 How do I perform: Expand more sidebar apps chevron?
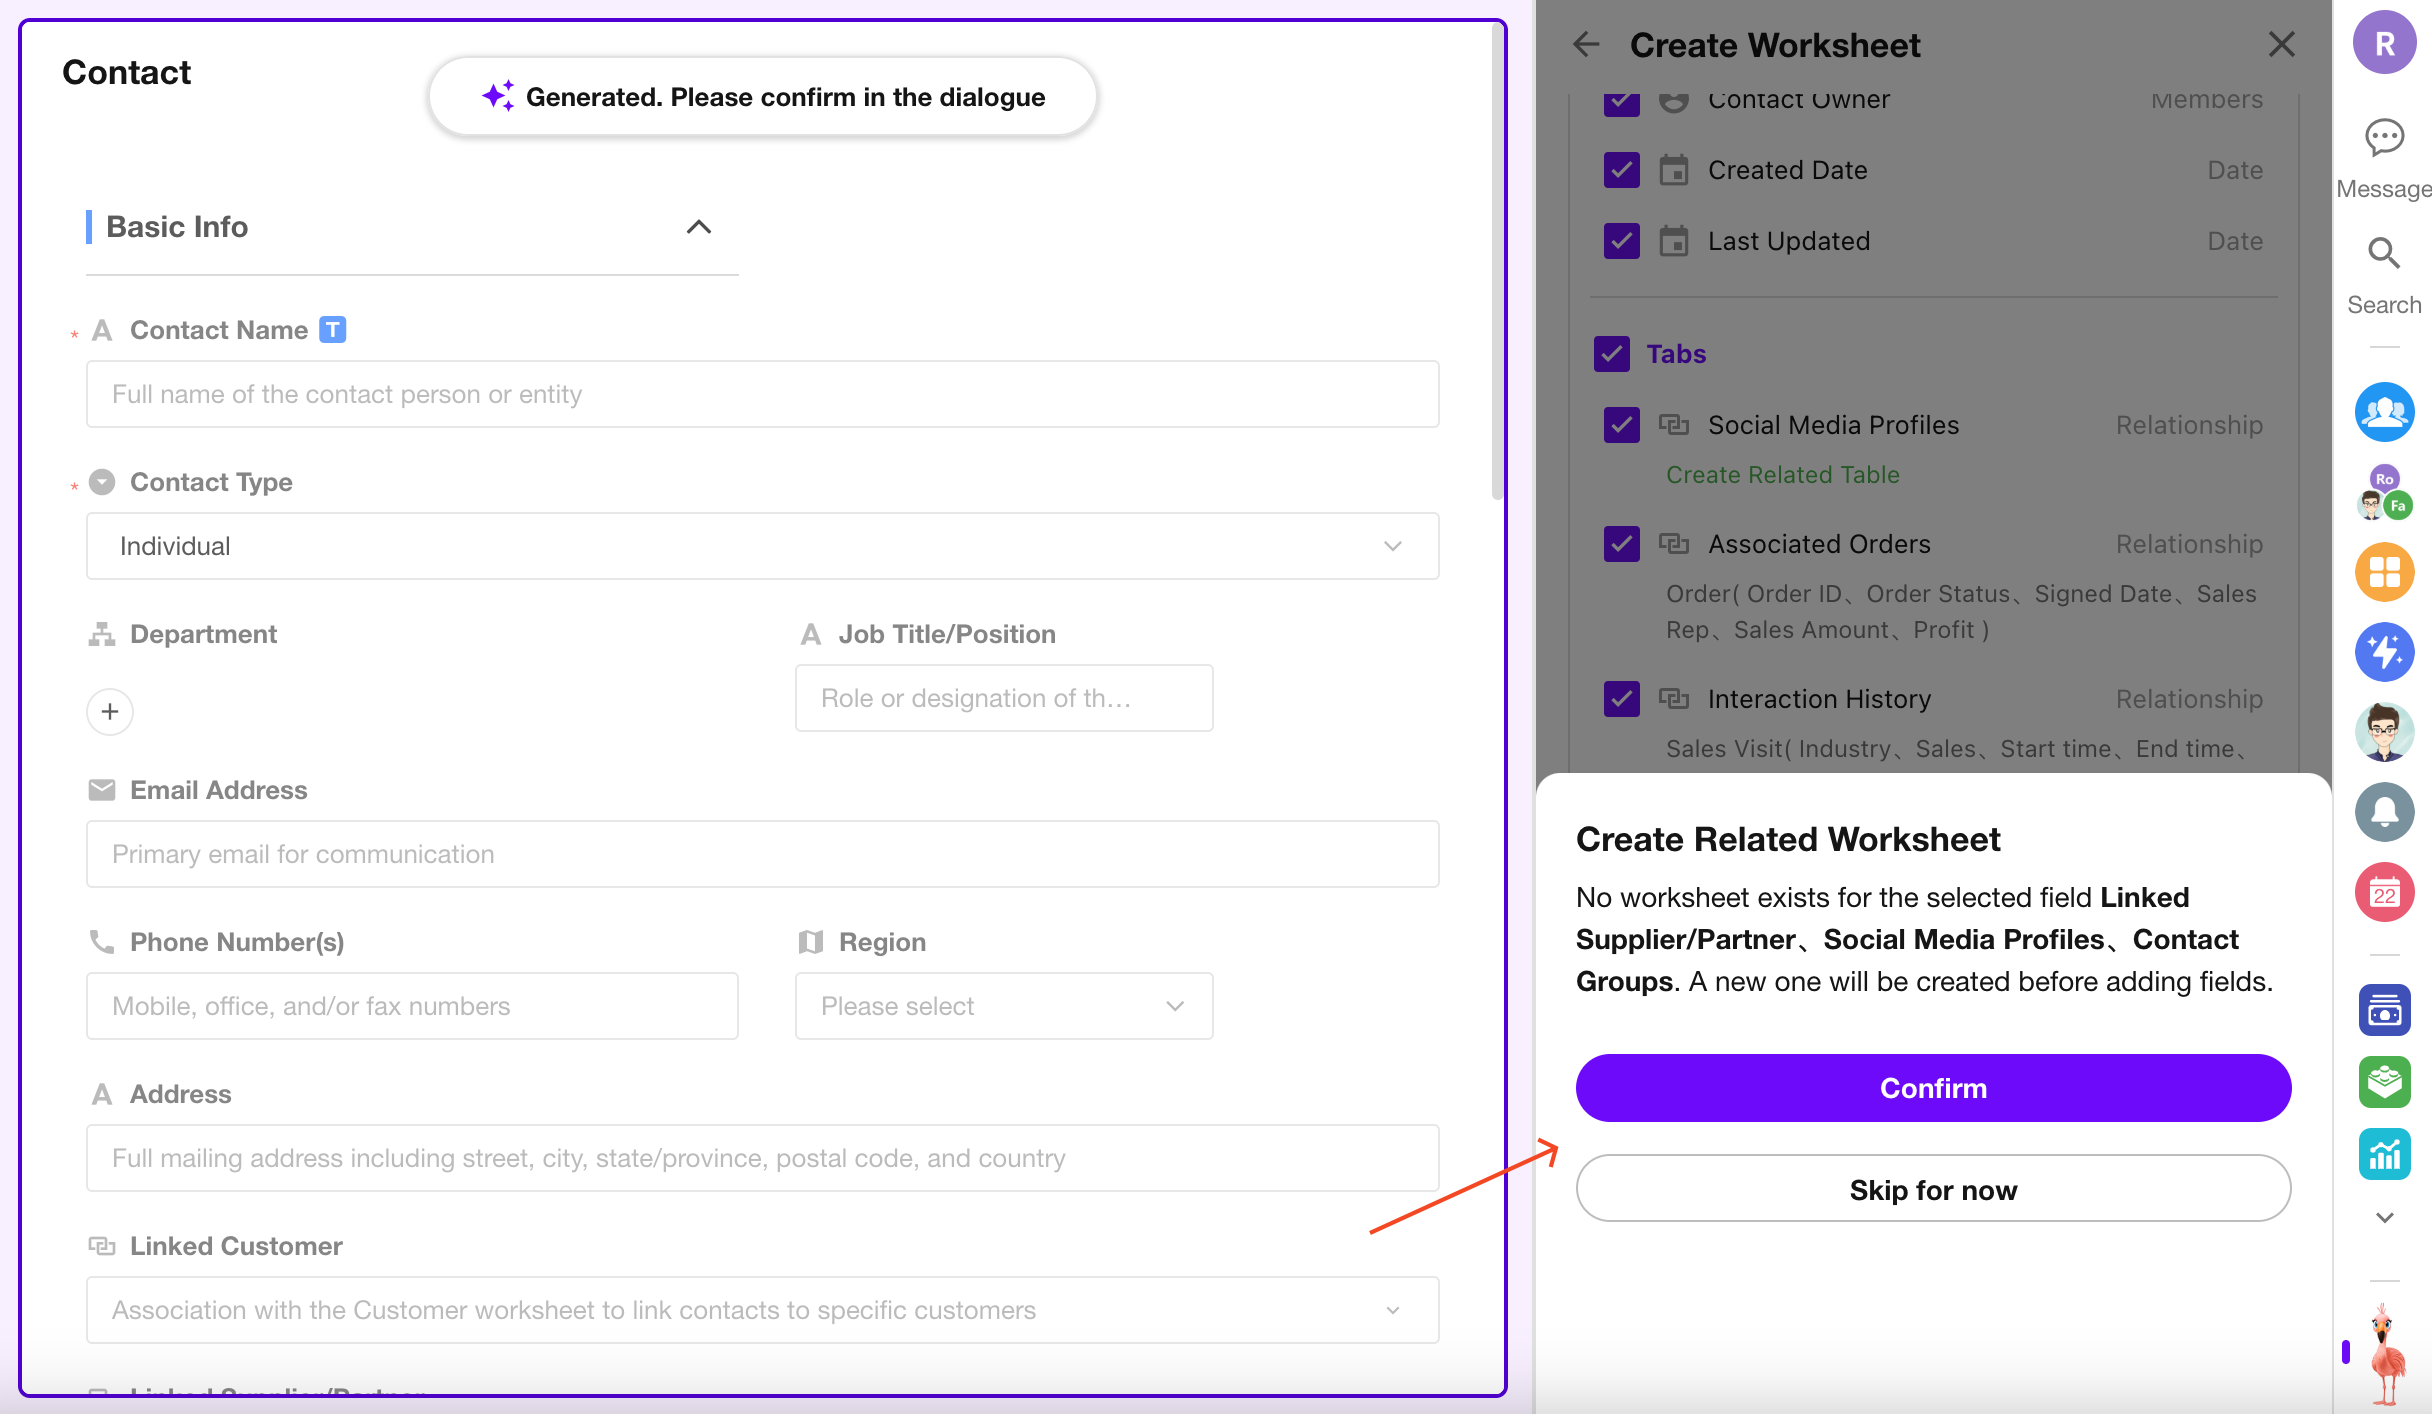(2384, 1217)
